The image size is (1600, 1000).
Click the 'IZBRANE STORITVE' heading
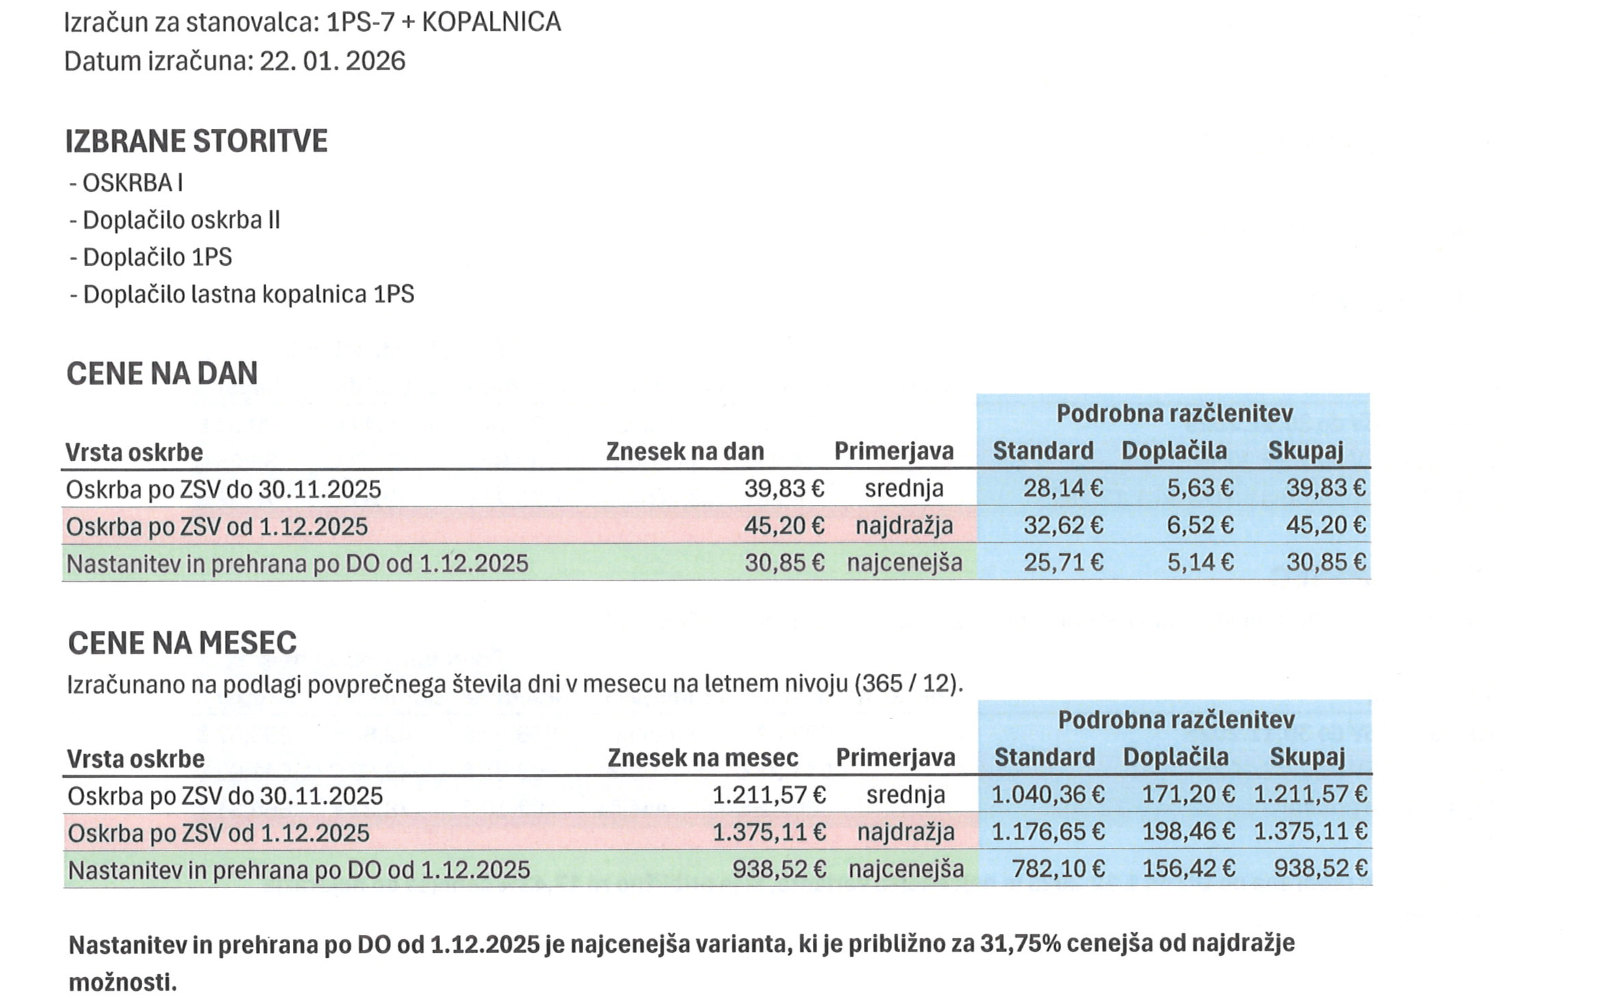click(196, 141)
